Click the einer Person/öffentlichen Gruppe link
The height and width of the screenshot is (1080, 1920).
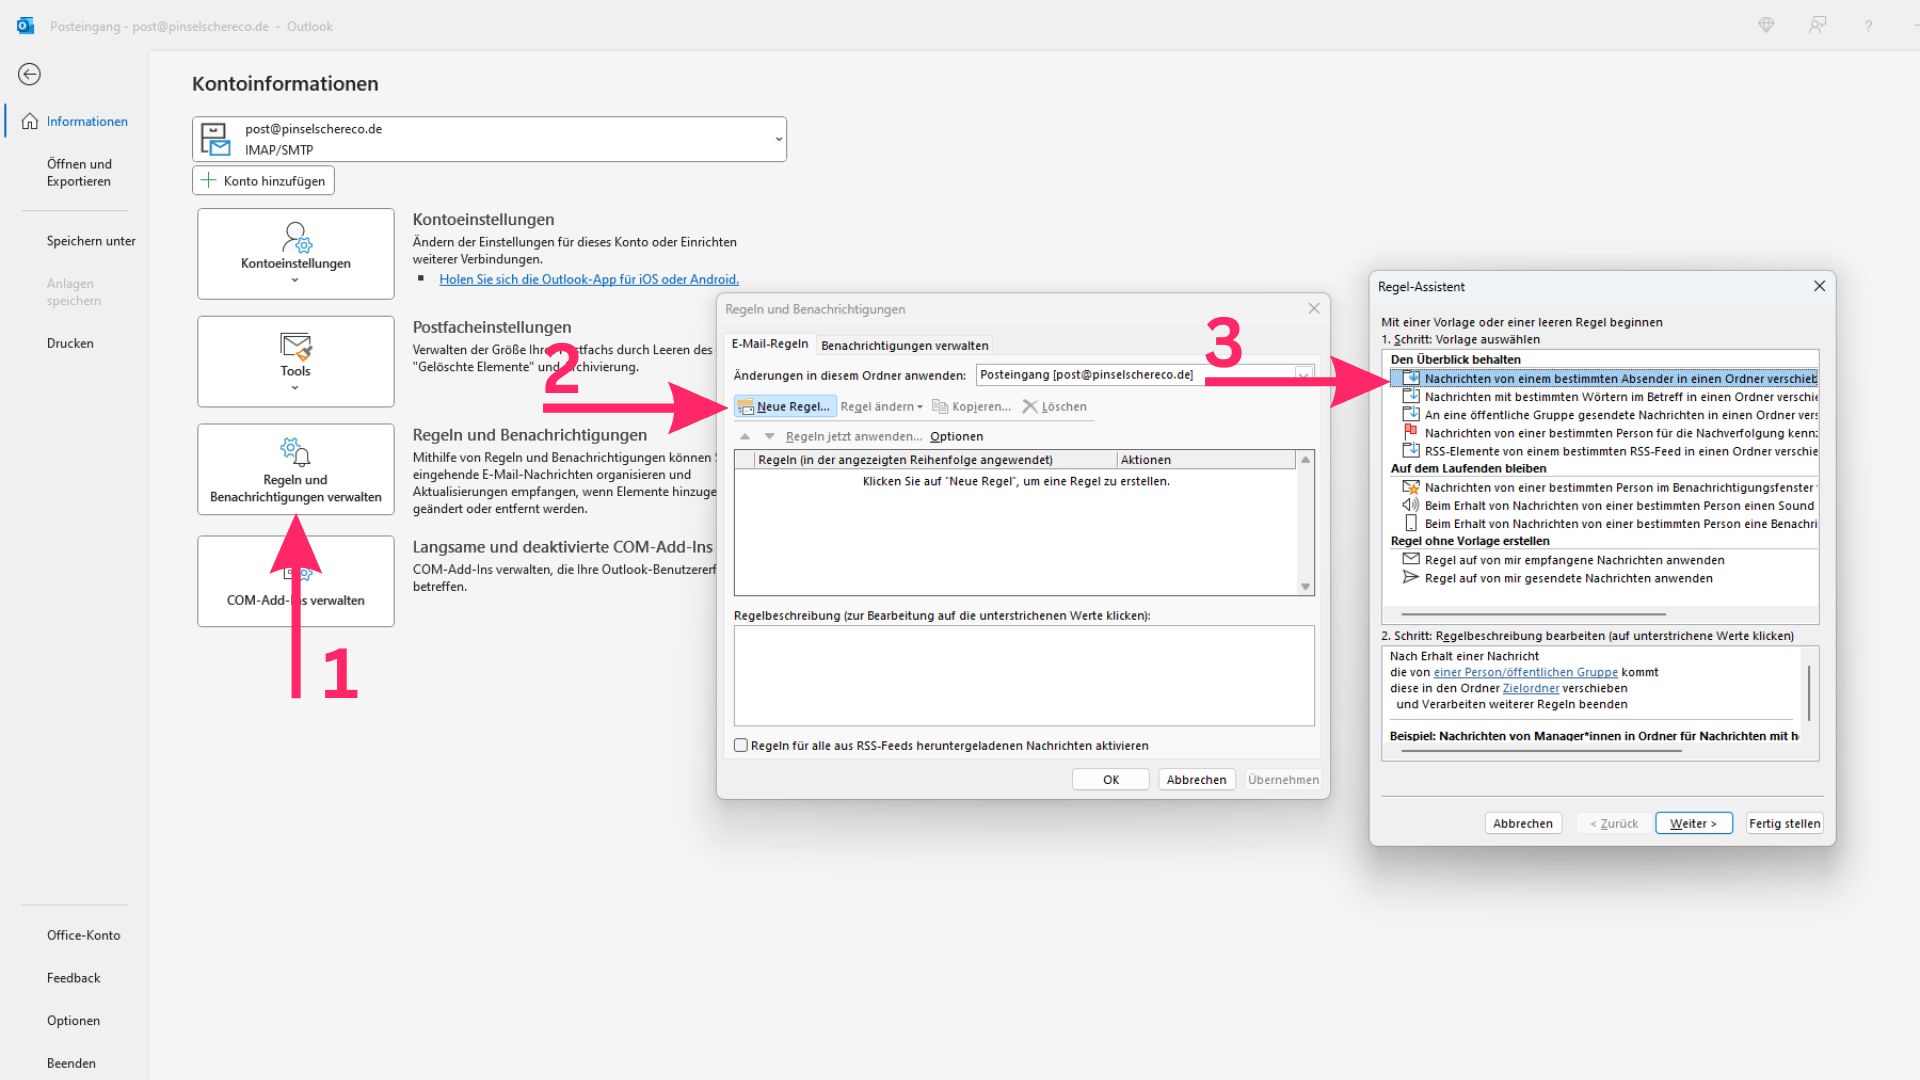coord(1526,672)
